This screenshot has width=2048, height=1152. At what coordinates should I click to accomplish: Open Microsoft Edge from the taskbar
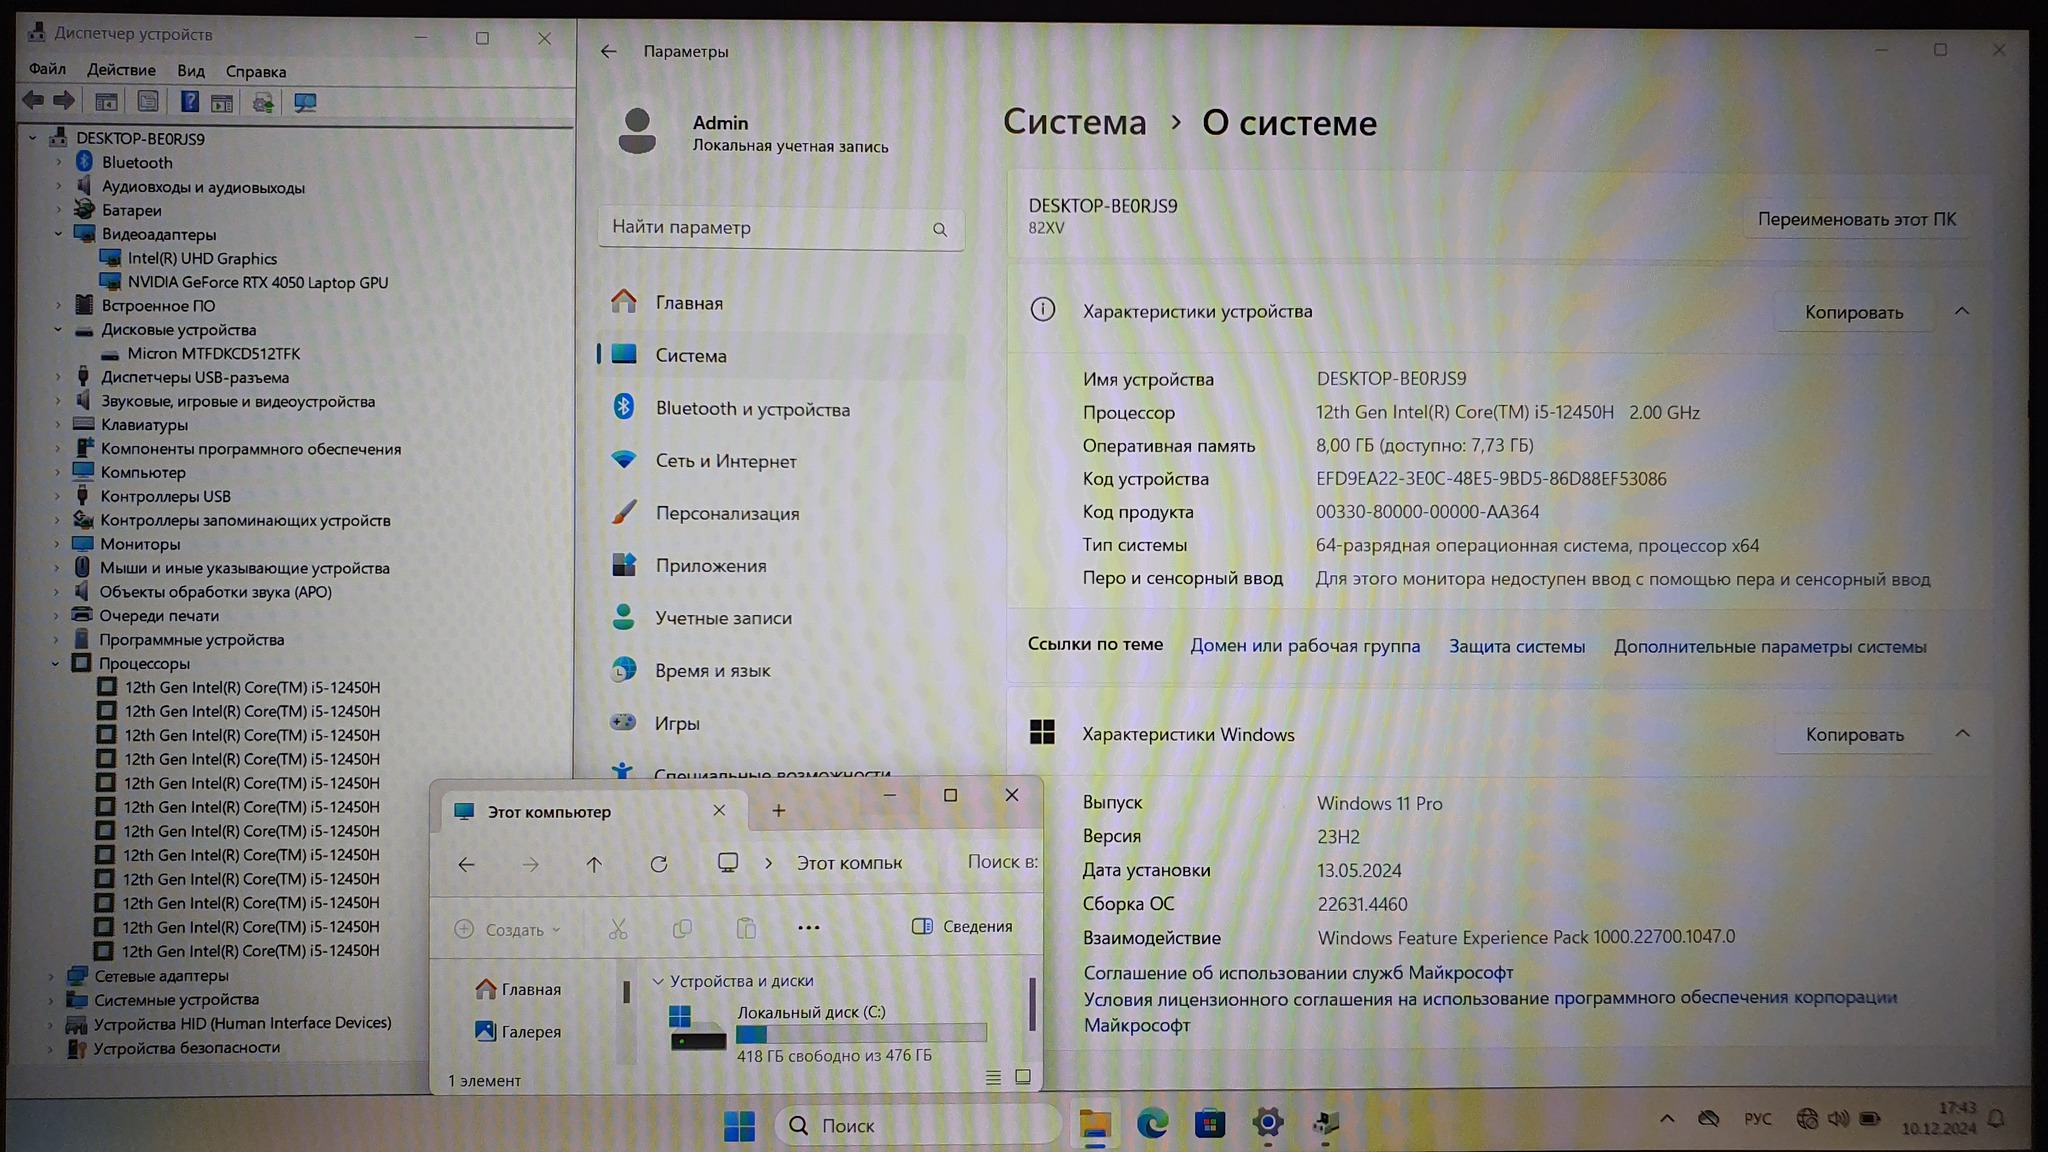[x=1152, y=1124]
